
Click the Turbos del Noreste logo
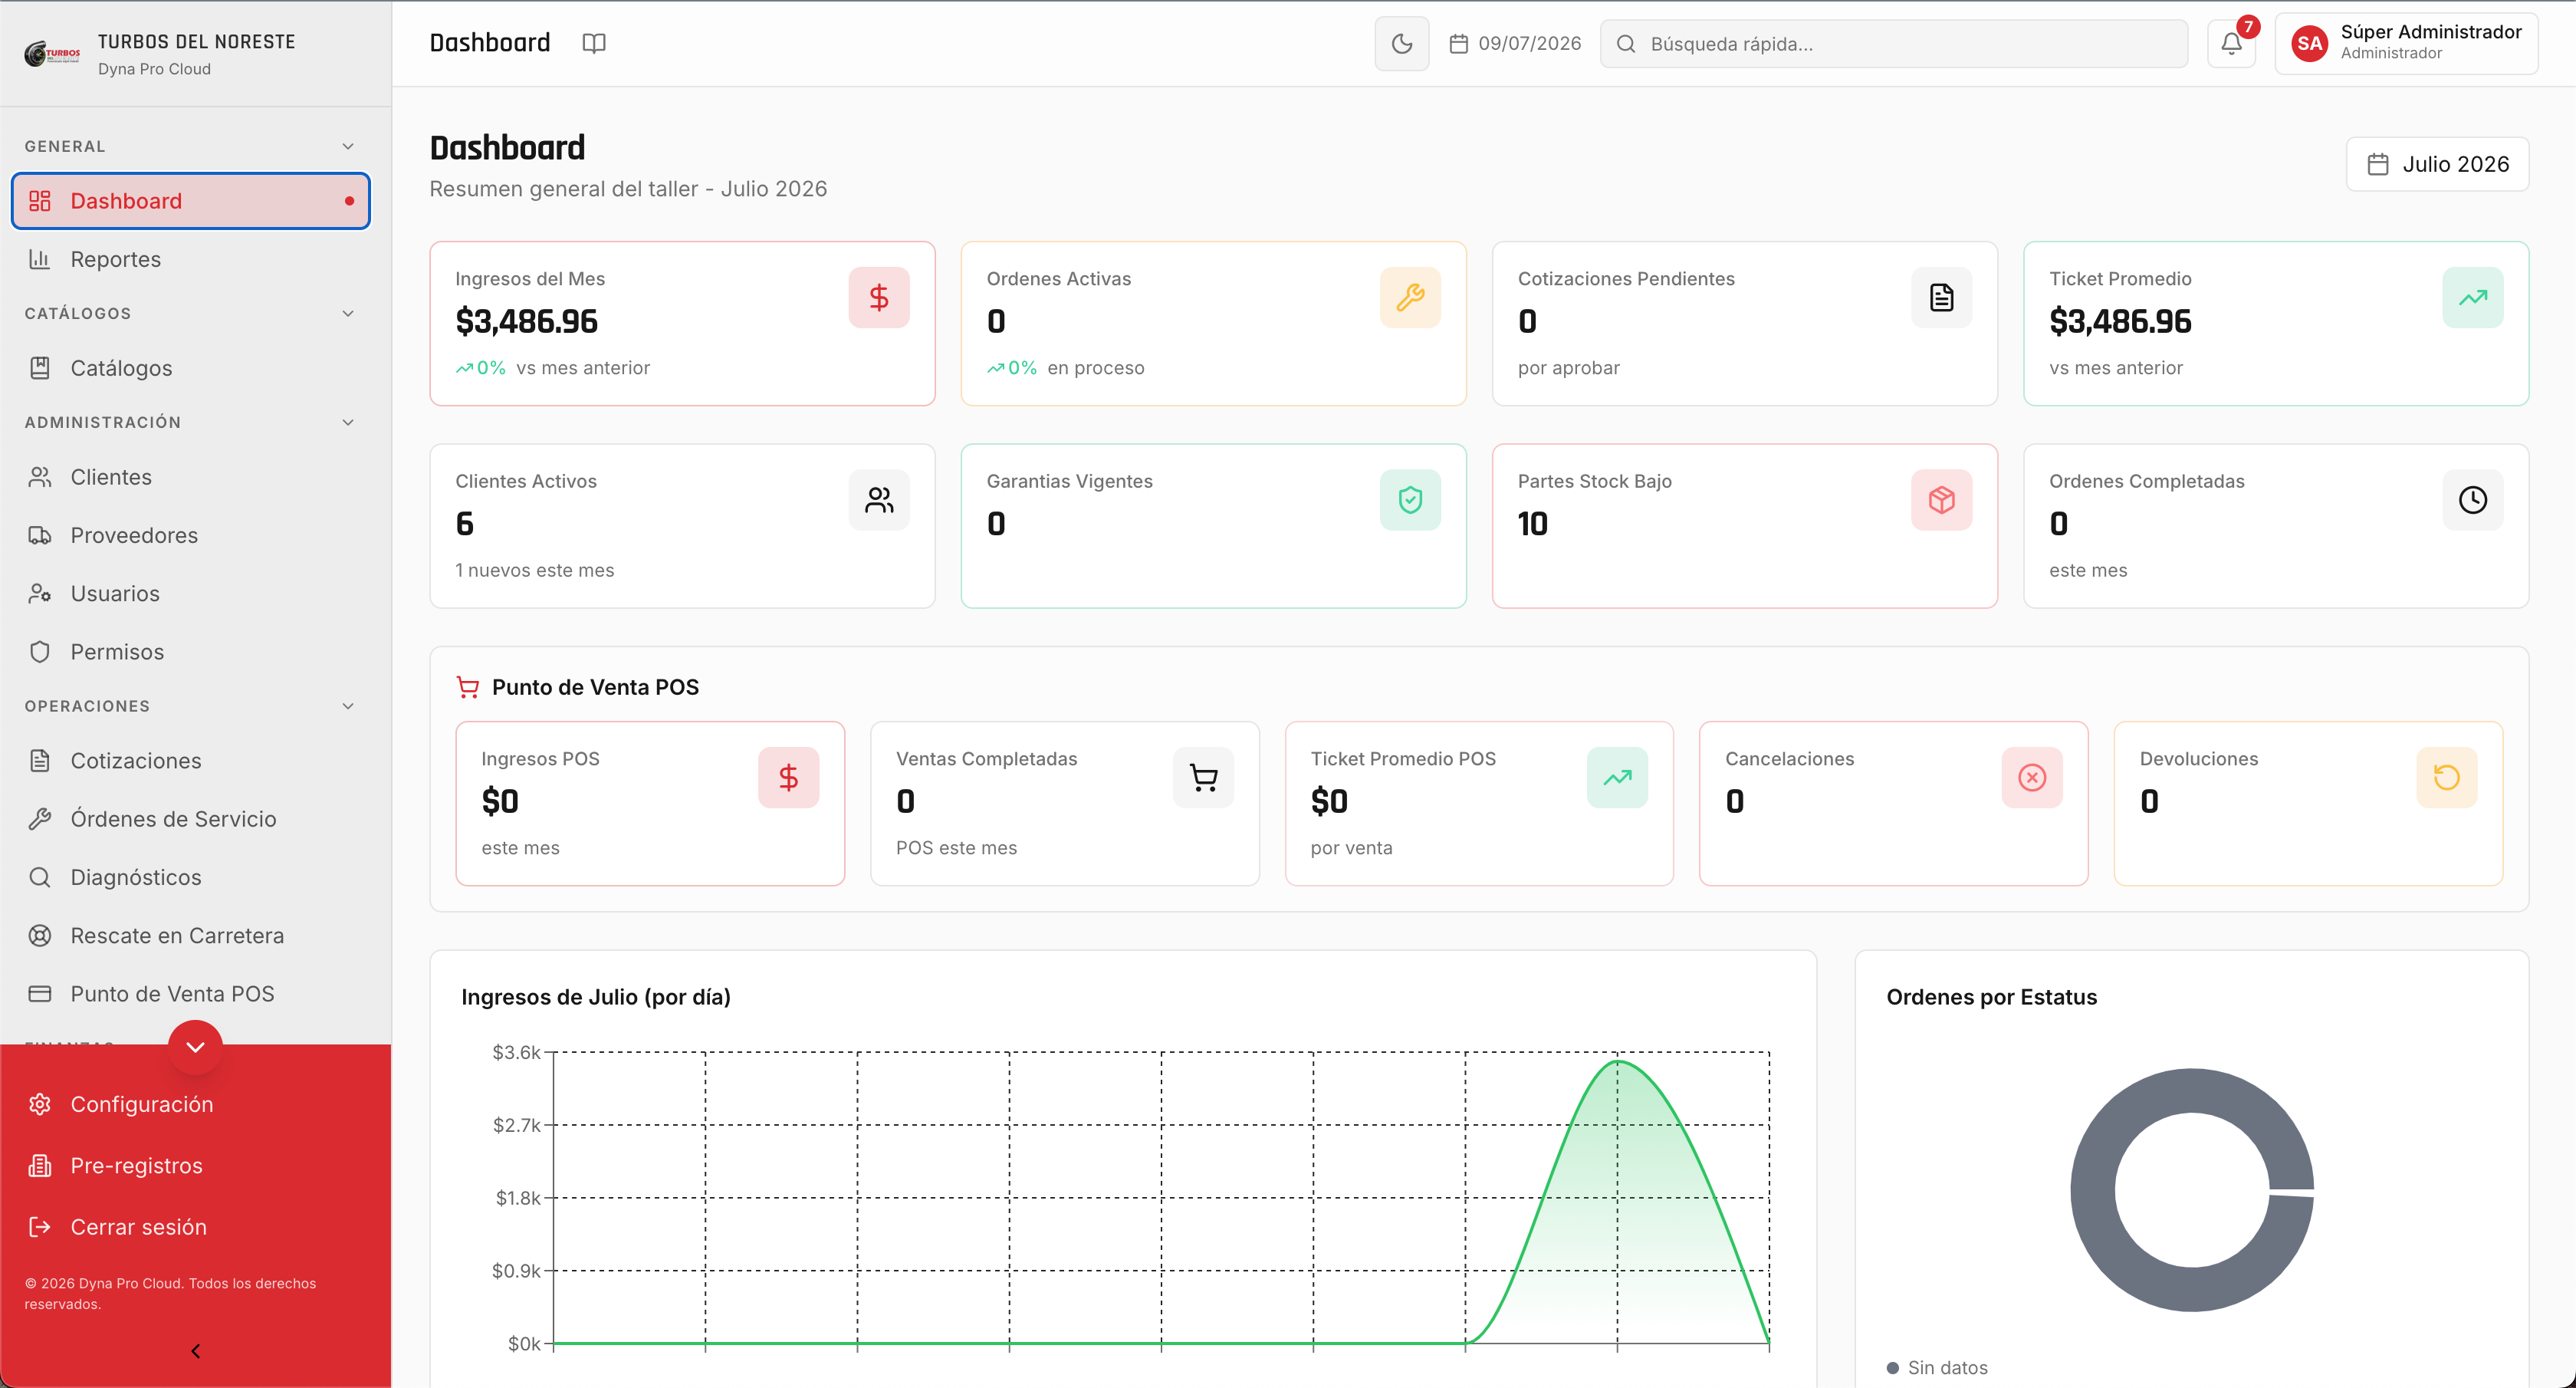pos(52,54)
